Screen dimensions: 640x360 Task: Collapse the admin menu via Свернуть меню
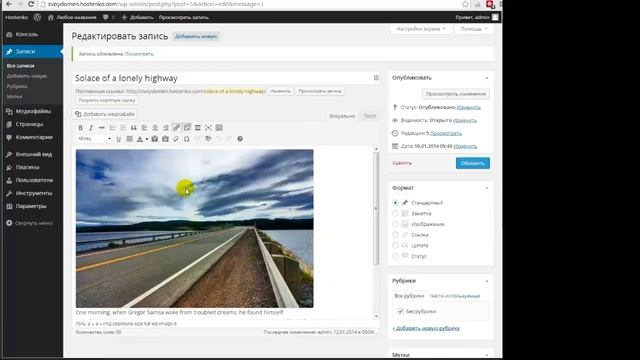29,223
